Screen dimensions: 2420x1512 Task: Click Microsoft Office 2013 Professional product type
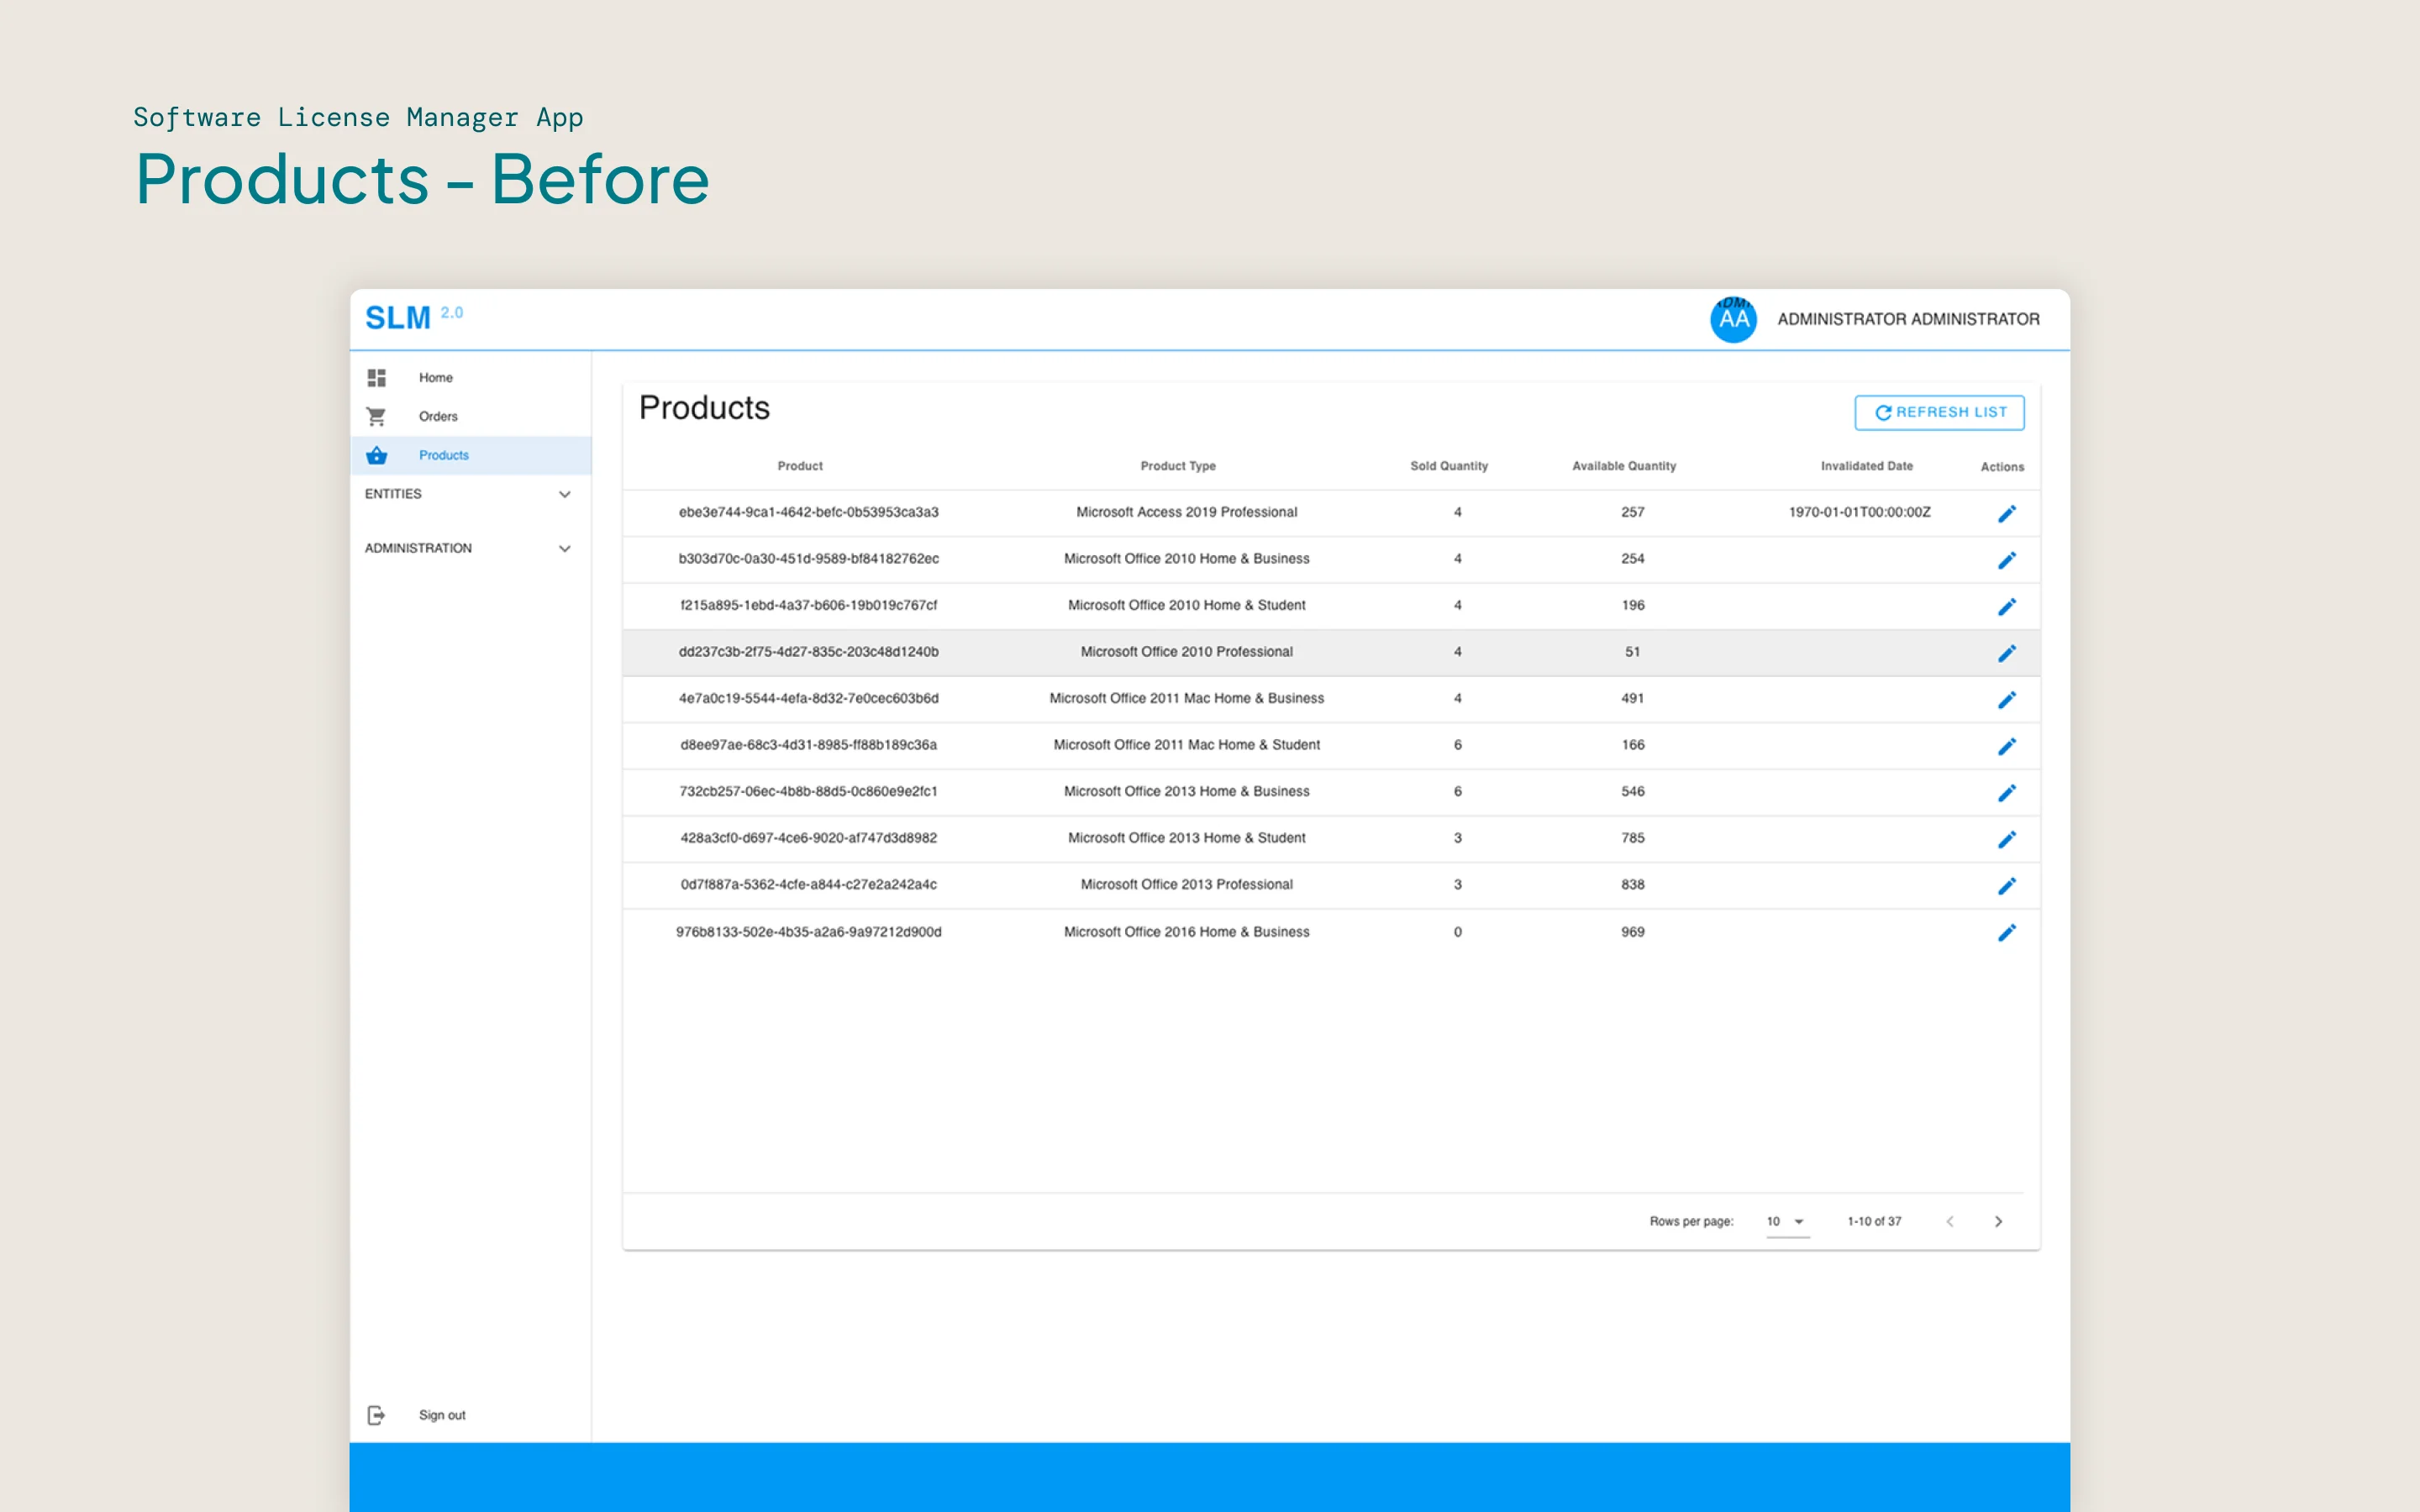click(x=1186, y=884)
